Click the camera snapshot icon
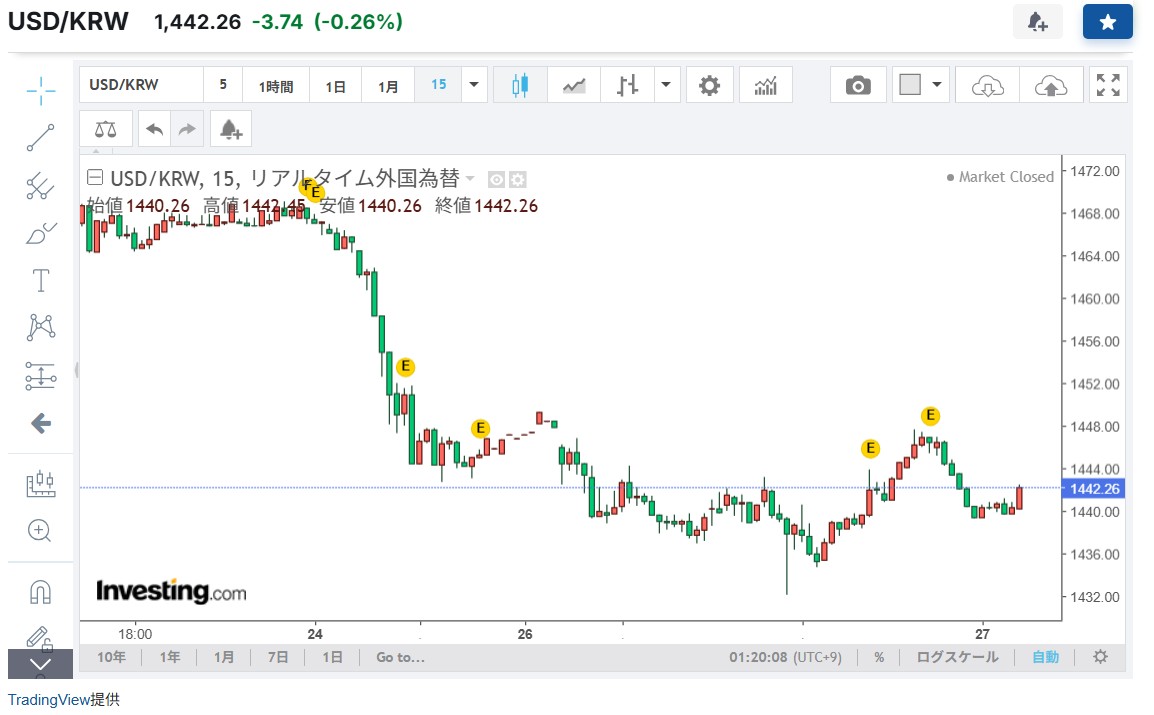 tap(858, 86)
